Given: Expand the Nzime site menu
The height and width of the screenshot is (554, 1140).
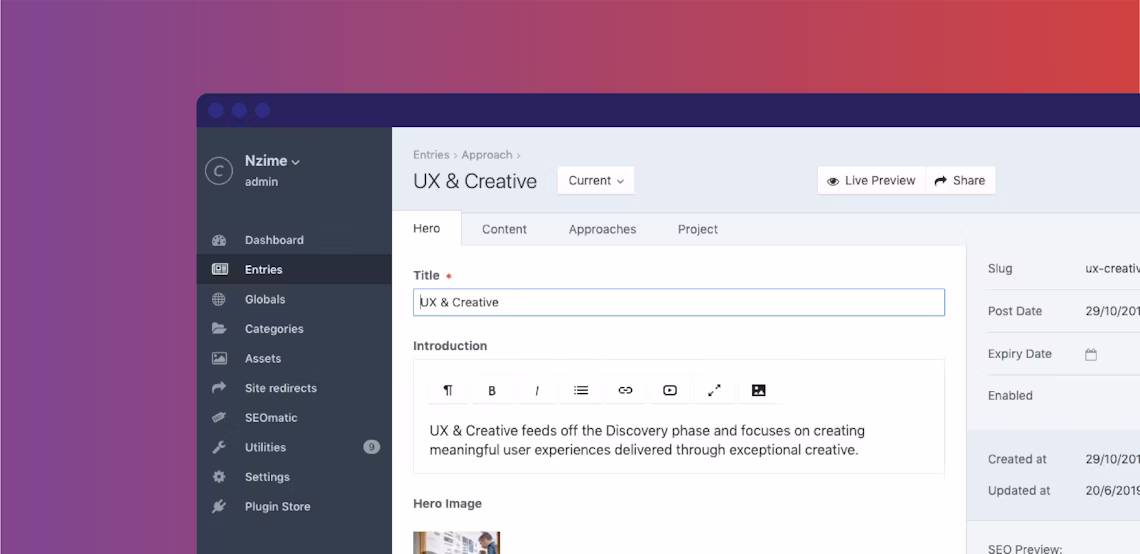Looking at the screenshot, I should [272, 161].
